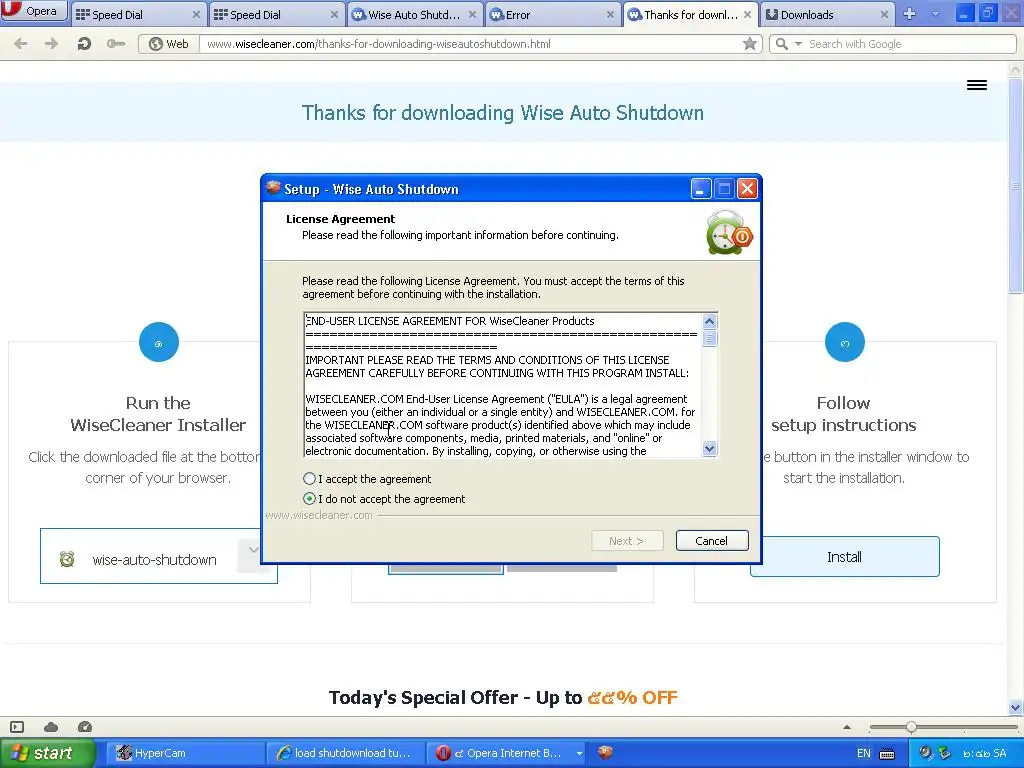Click the 'Thanks for downloading Wise Auto Shutdown' heading
1024x768 pixels.
[503, 113]
